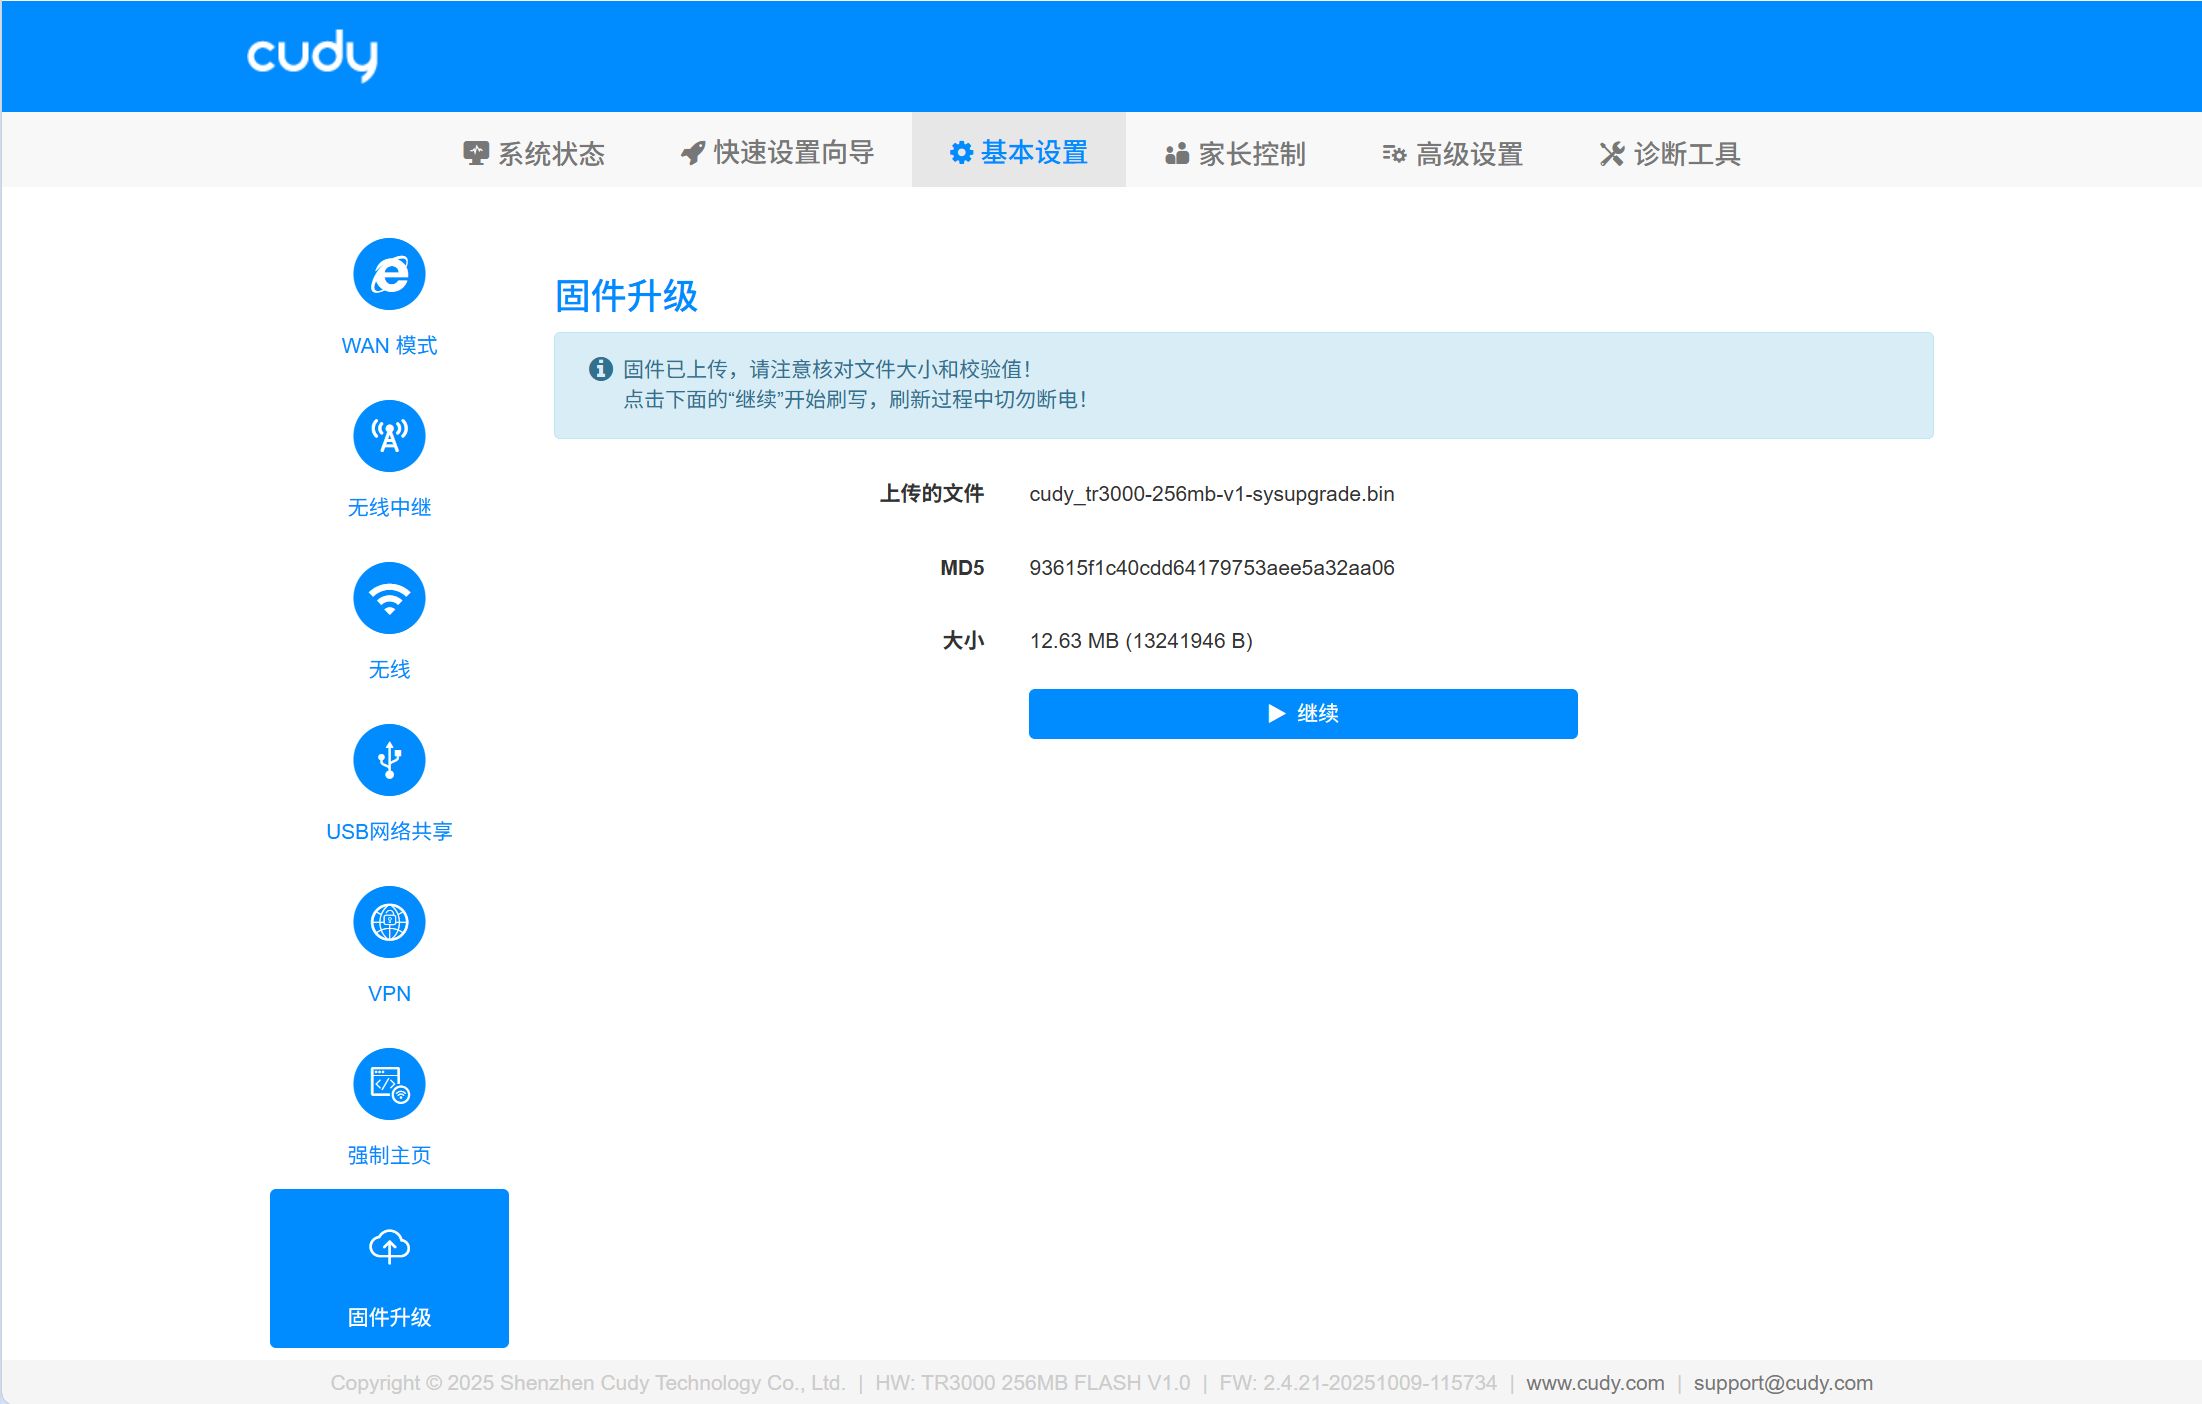The image size is (2202, 1404).
Task: Click the Copyright 2025 Shenzhen Cudy footer text
Action: tap(588, 1383)
